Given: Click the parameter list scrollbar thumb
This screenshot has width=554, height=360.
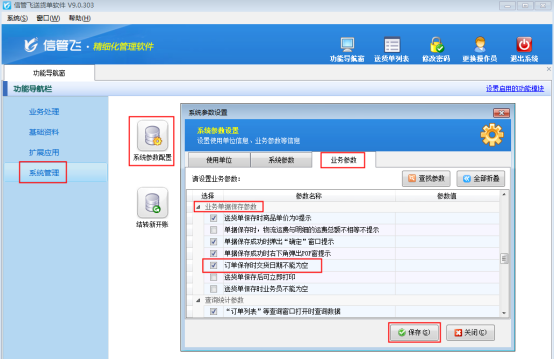Looking at the screenshot, I should click(x=504, y=259).
